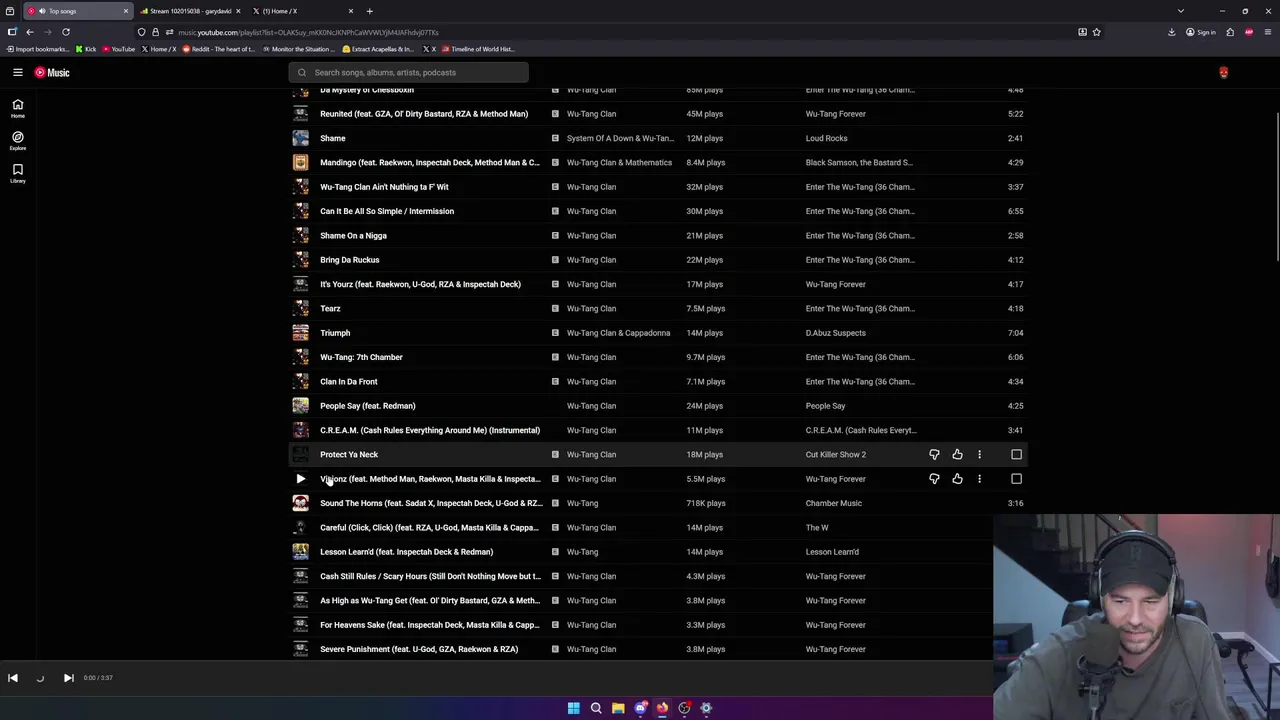Click the browser address bar
Viewport: 1280px width, 720px height.
pos(620,32)
